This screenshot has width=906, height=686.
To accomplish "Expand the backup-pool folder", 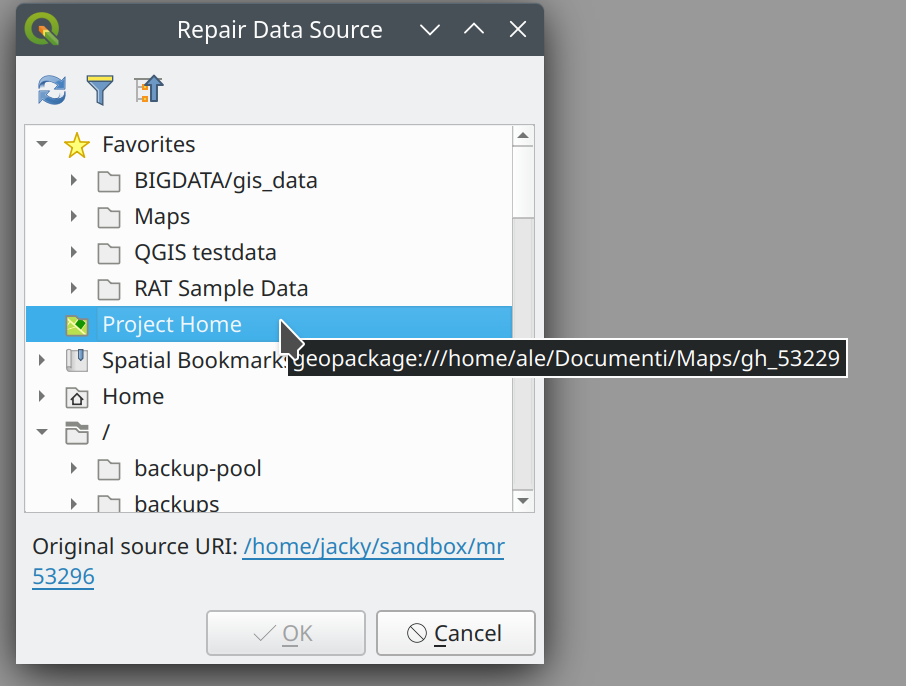I will tap(74, 468).
